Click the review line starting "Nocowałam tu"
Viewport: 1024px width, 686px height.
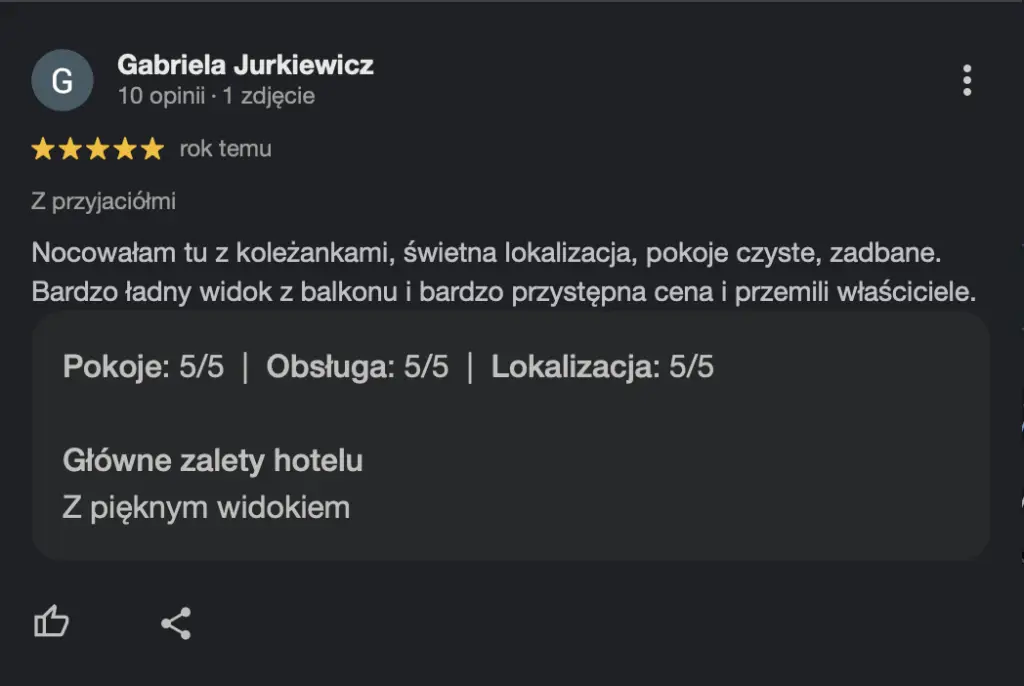[487, 252]
